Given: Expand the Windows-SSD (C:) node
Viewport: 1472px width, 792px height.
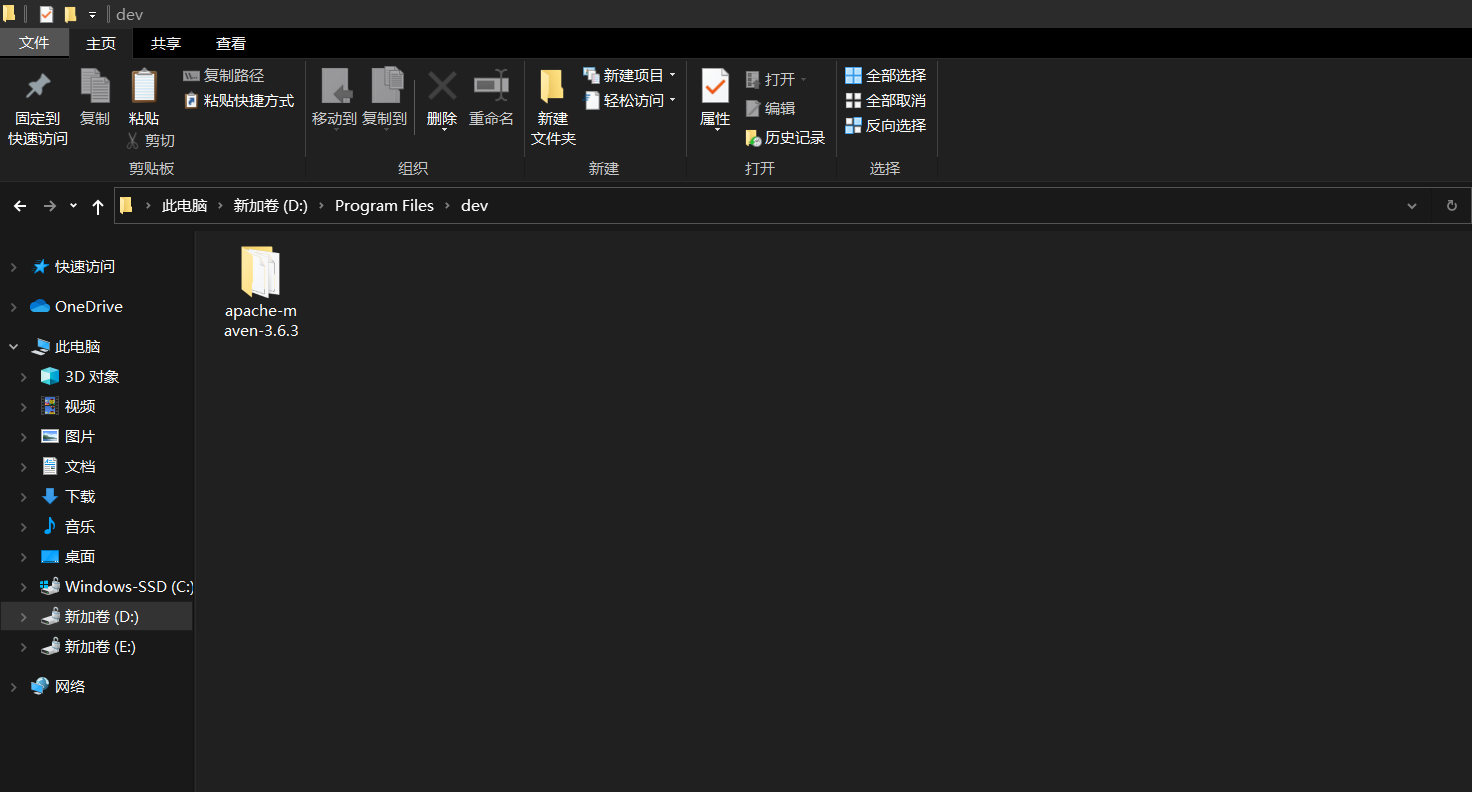Looking at the screenshot, I should point(24,587).
